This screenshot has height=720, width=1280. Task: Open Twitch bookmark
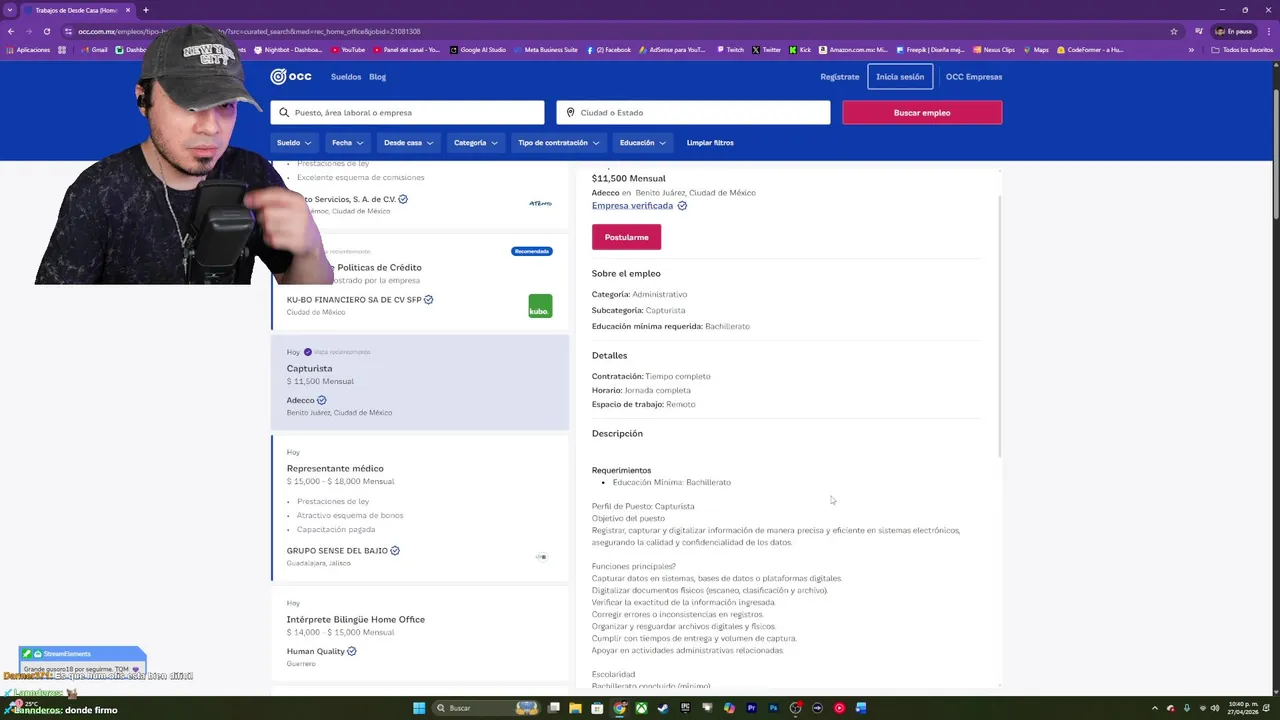[x=730, y=50]
